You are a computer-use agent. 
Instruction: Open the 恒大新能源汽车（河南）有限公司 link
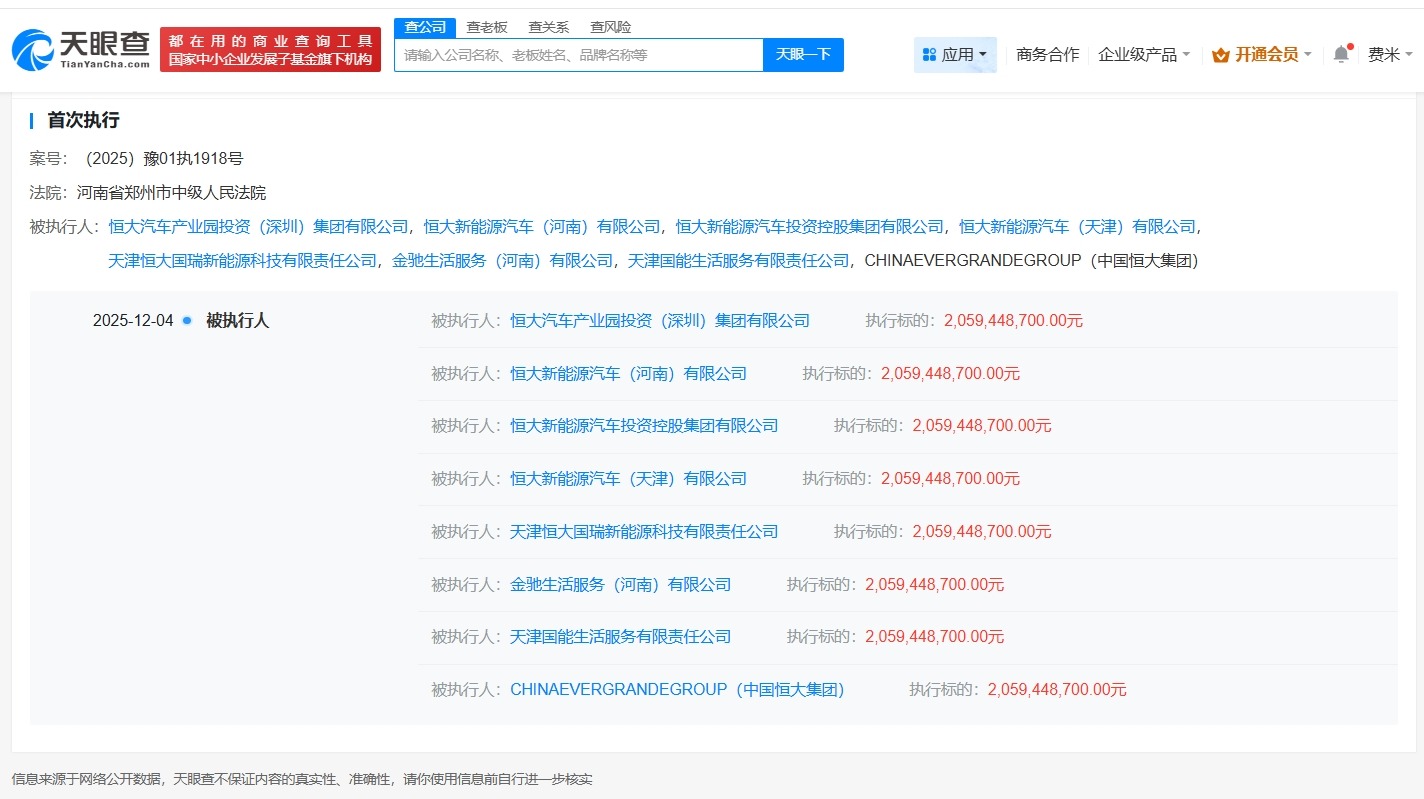pyautogui.click(x=627, y=373)
